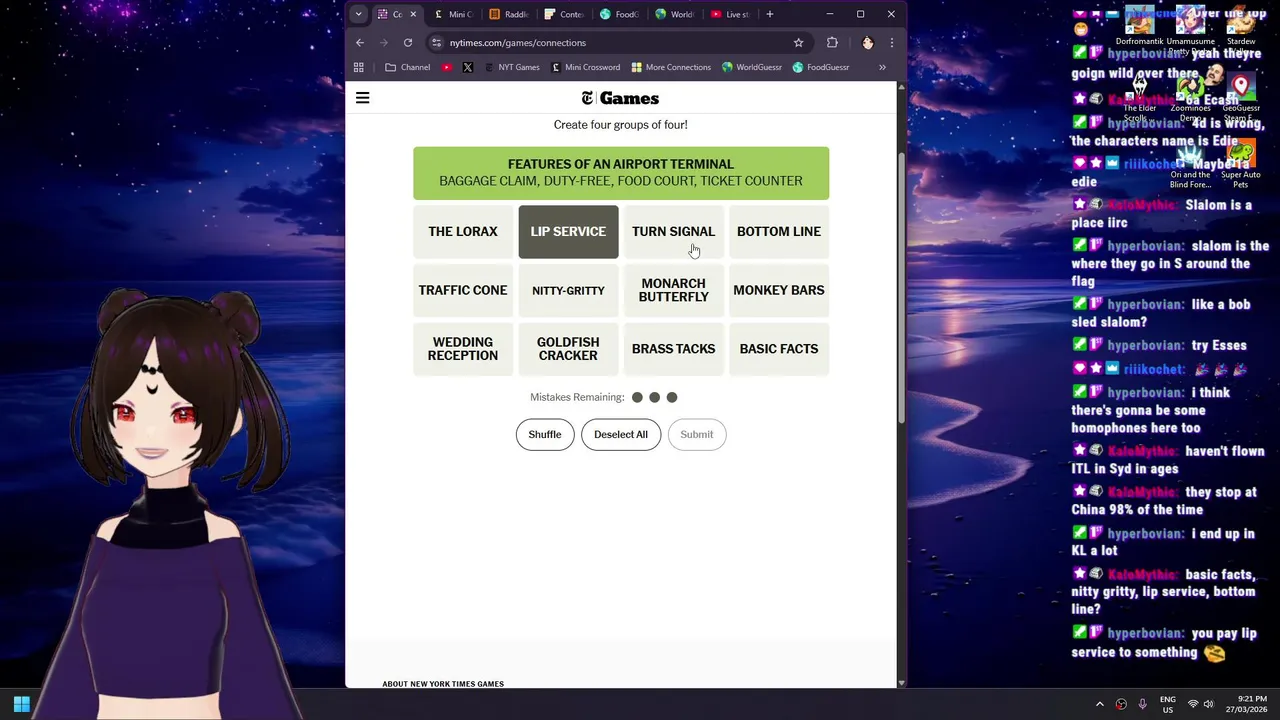Open Umamusume desktop shortcut

point(1190,28)
